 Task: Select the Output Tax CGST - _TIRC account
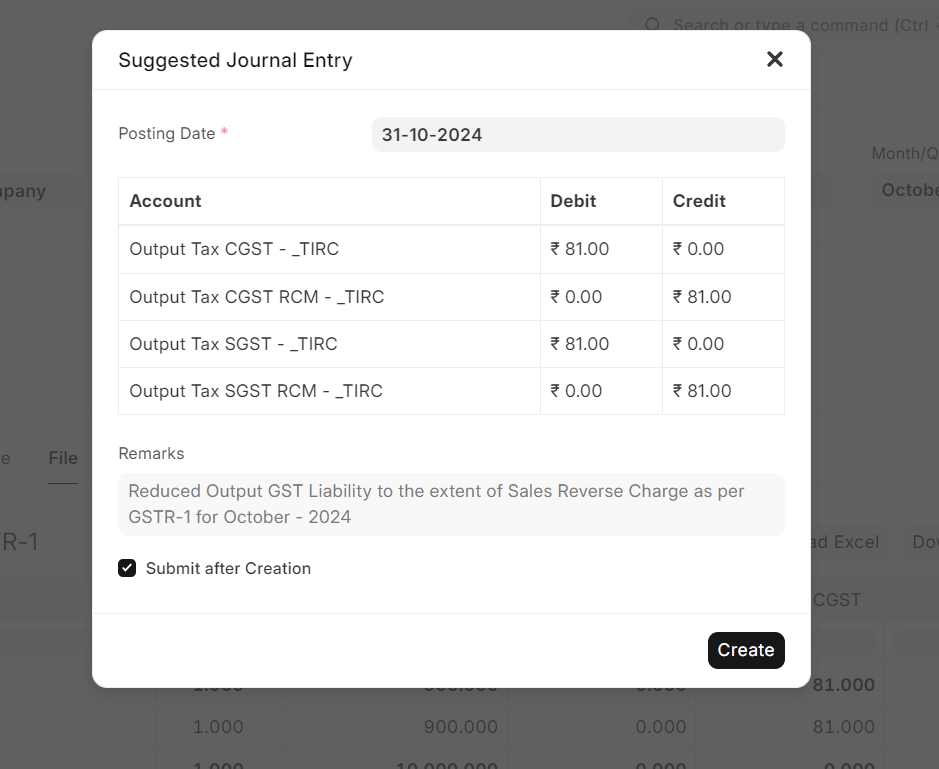pyautogui.click(x=234, y=249)
